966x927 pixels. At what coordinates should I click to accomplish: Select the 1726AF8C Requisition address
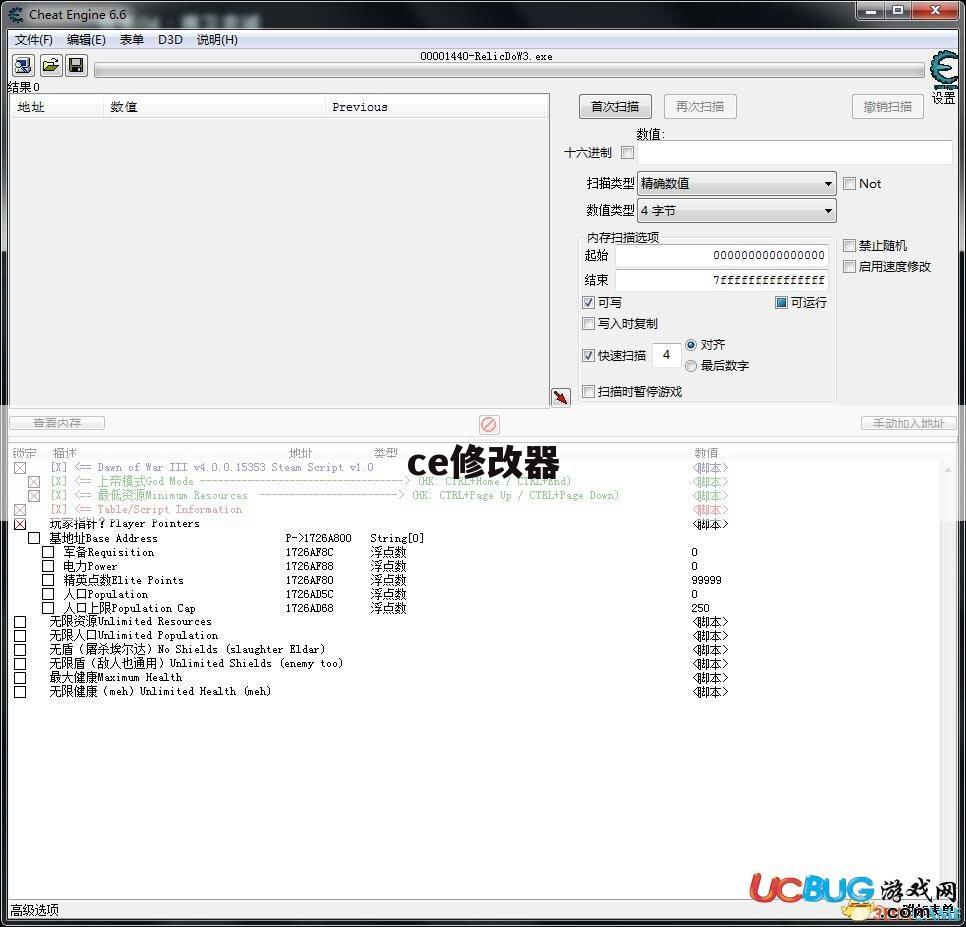point(309,552)
